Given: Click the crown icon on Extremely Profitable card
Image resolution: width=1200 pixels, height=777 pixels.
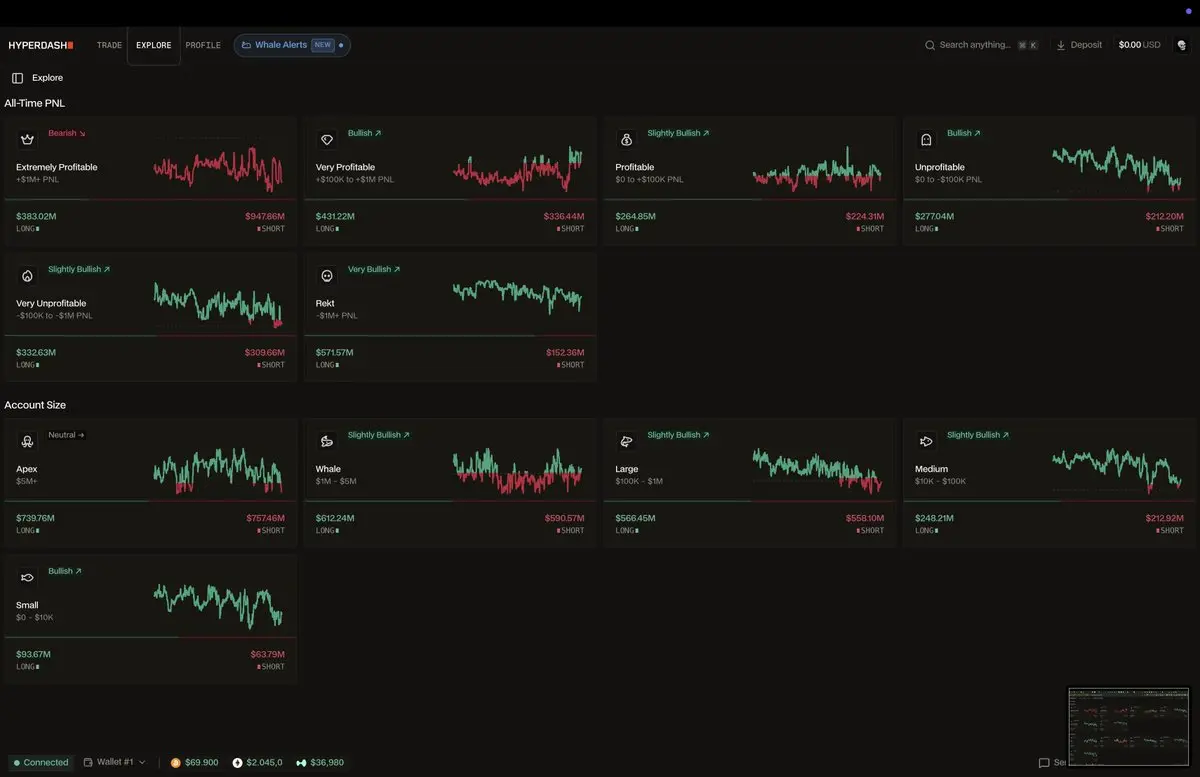Looking at the screenshot, I should pyautogui.click(x=27, y=140).
